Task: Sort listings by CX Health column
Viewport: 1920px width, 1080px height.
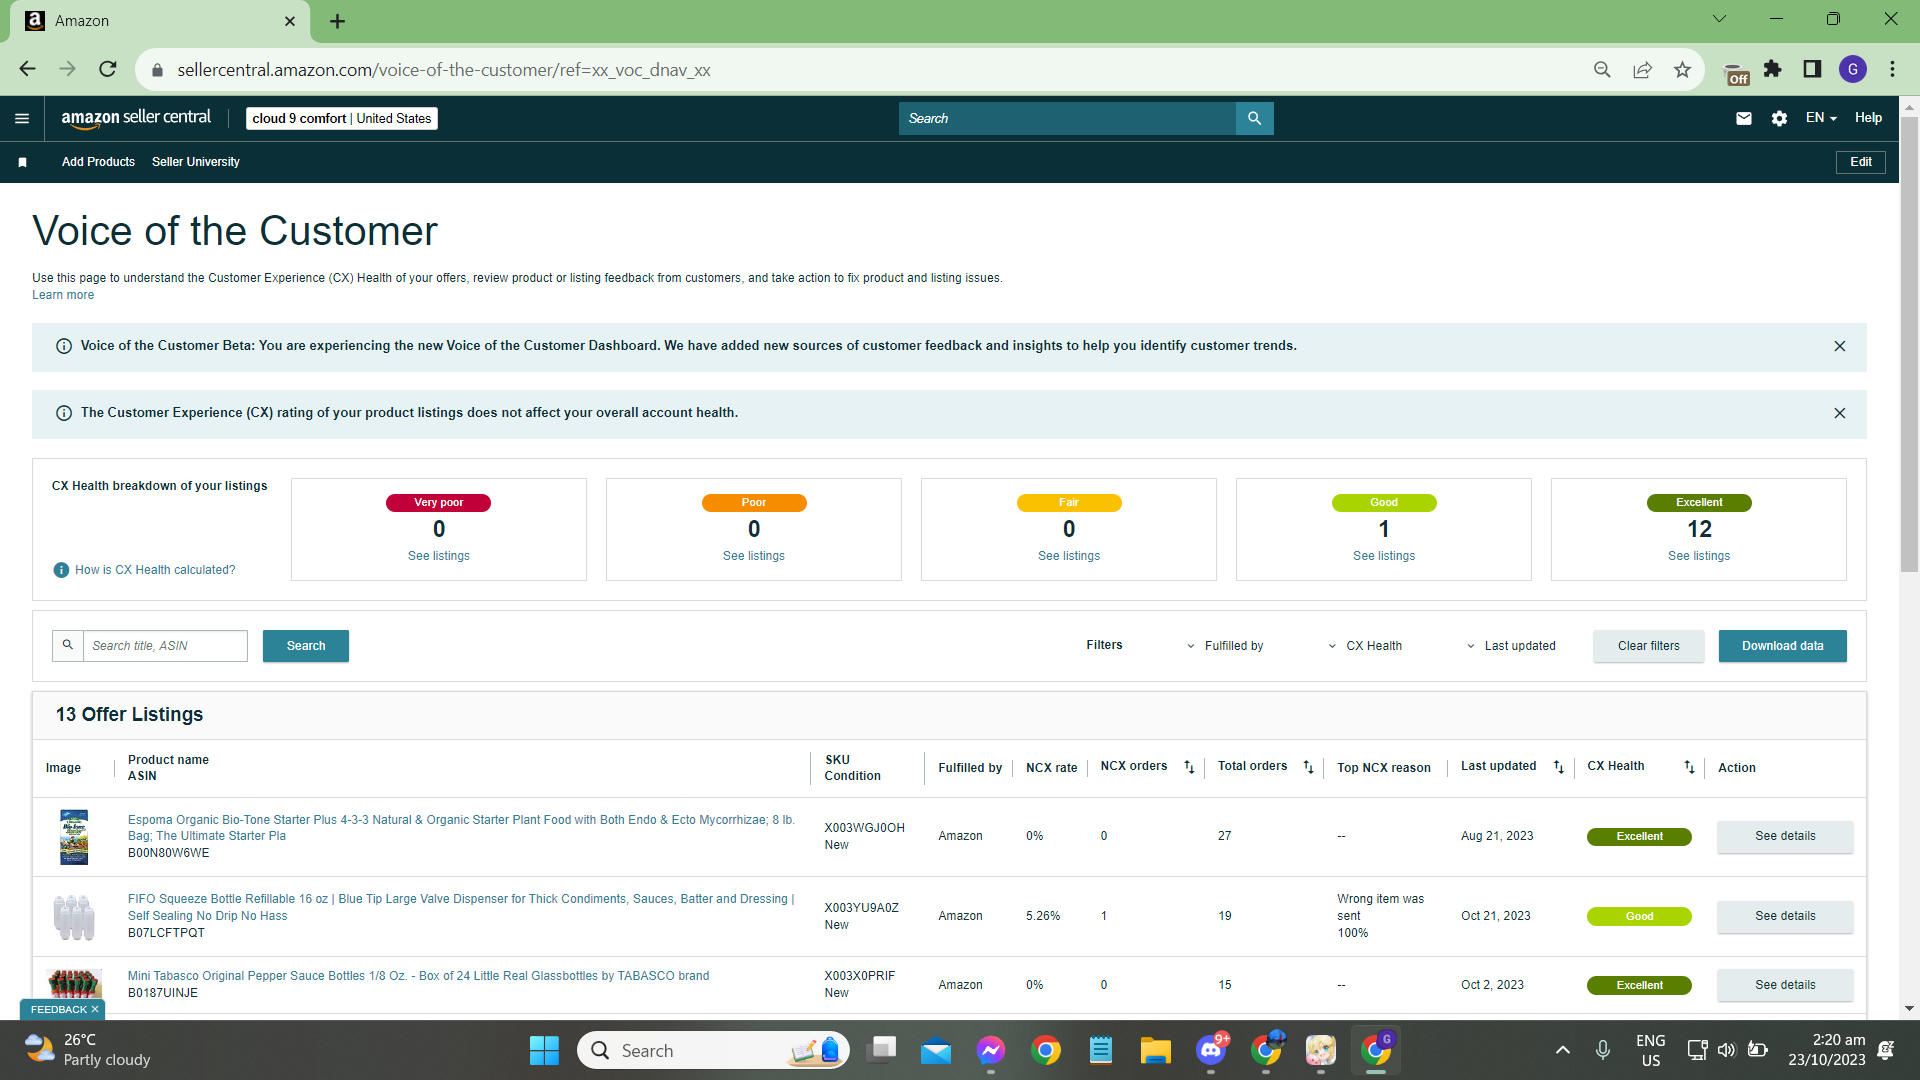Action: (x=1689, y=767)
